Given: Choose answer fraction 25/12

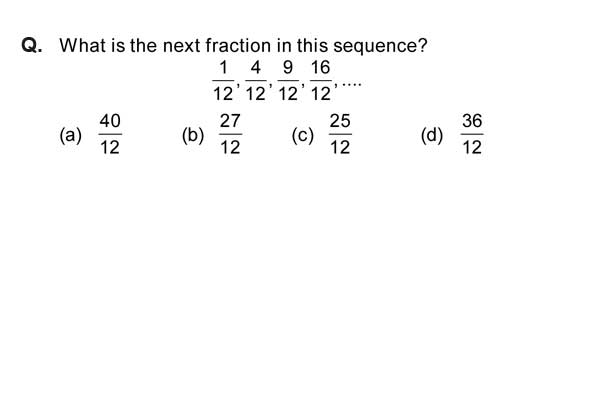Looking at the screenshot, I should pyautogui.click(x=340, y=134).
